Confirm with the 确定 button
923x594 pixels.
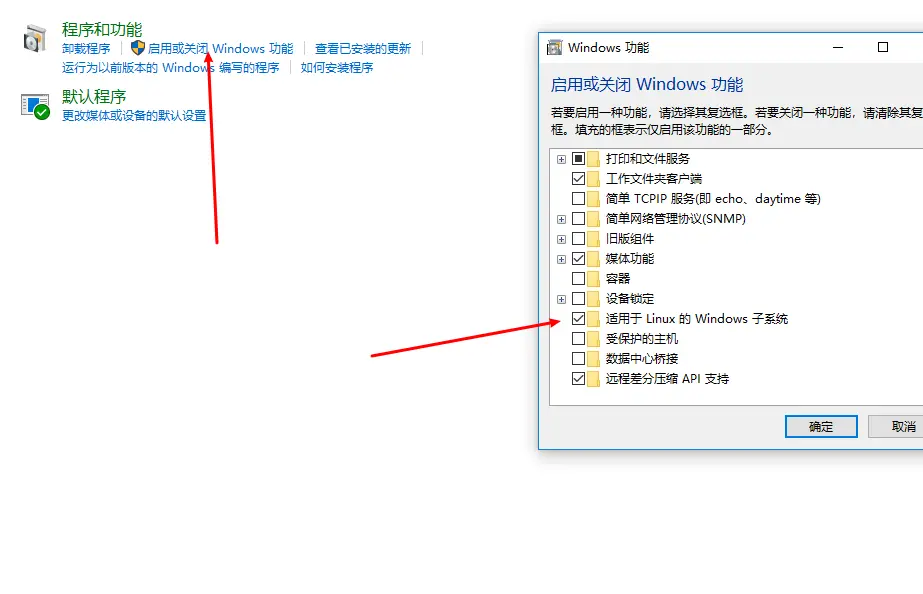click(821, 427)
